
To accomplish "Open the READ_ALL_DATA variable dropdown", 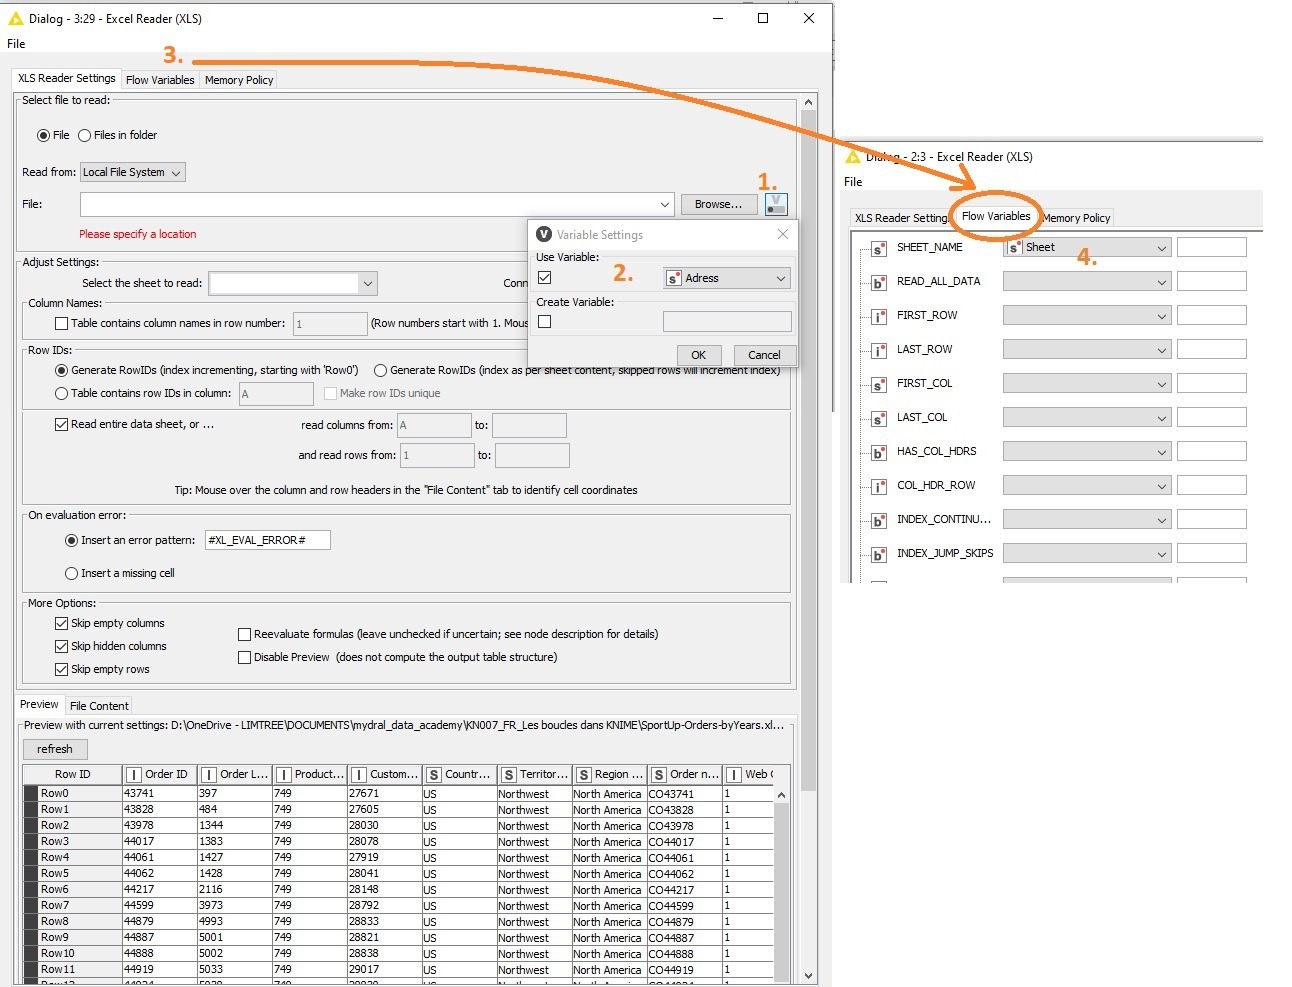I will click(1087, 281).
